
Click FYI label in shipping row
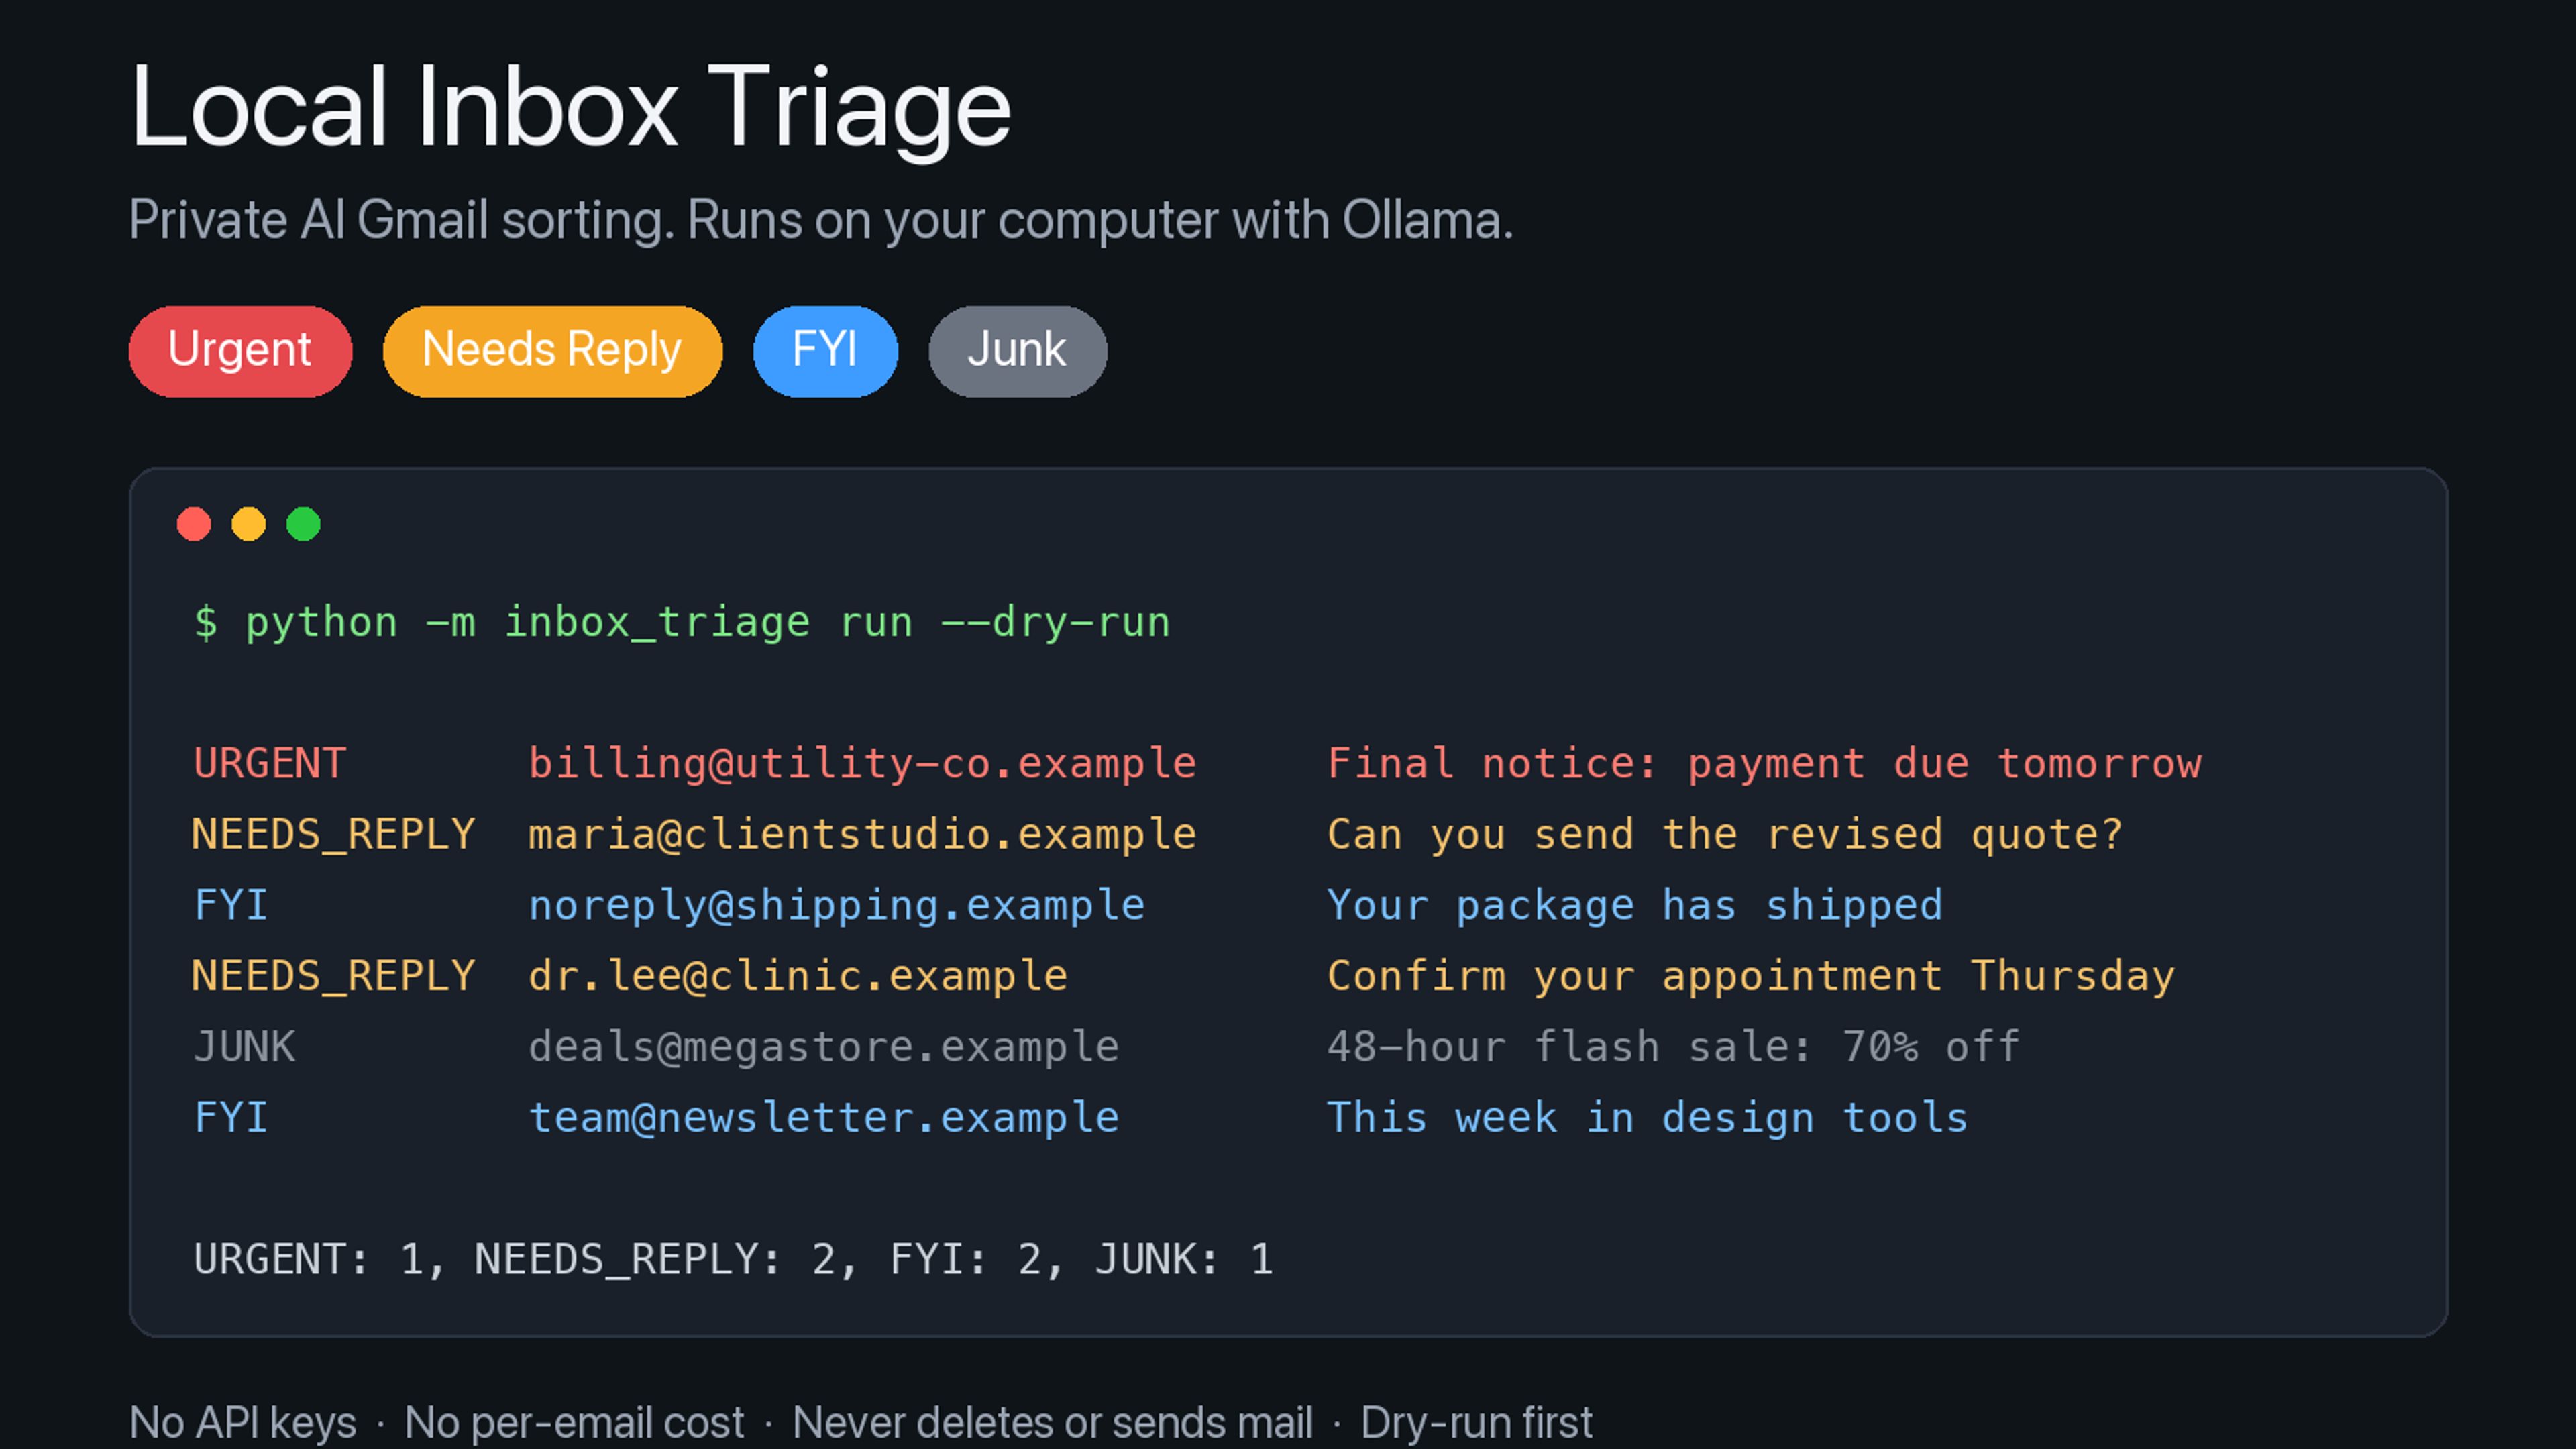[231, 906]
